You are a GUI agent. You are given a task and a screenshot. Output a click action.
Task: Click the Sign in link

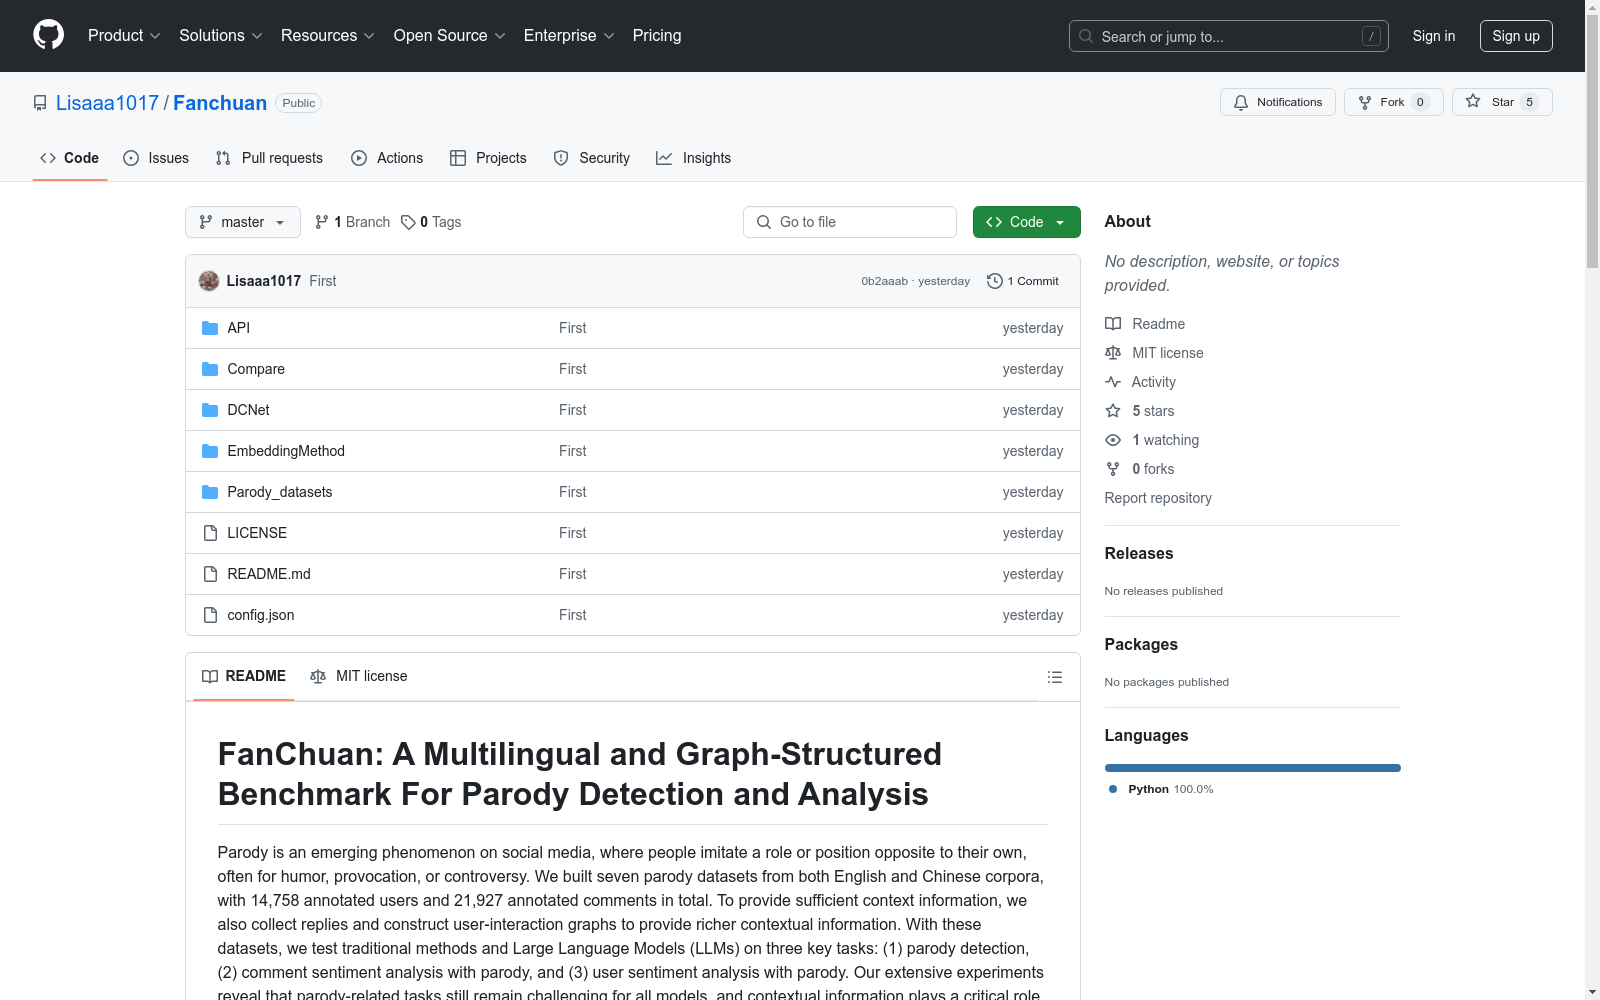pyautogui.click(x=1434, y=36)
